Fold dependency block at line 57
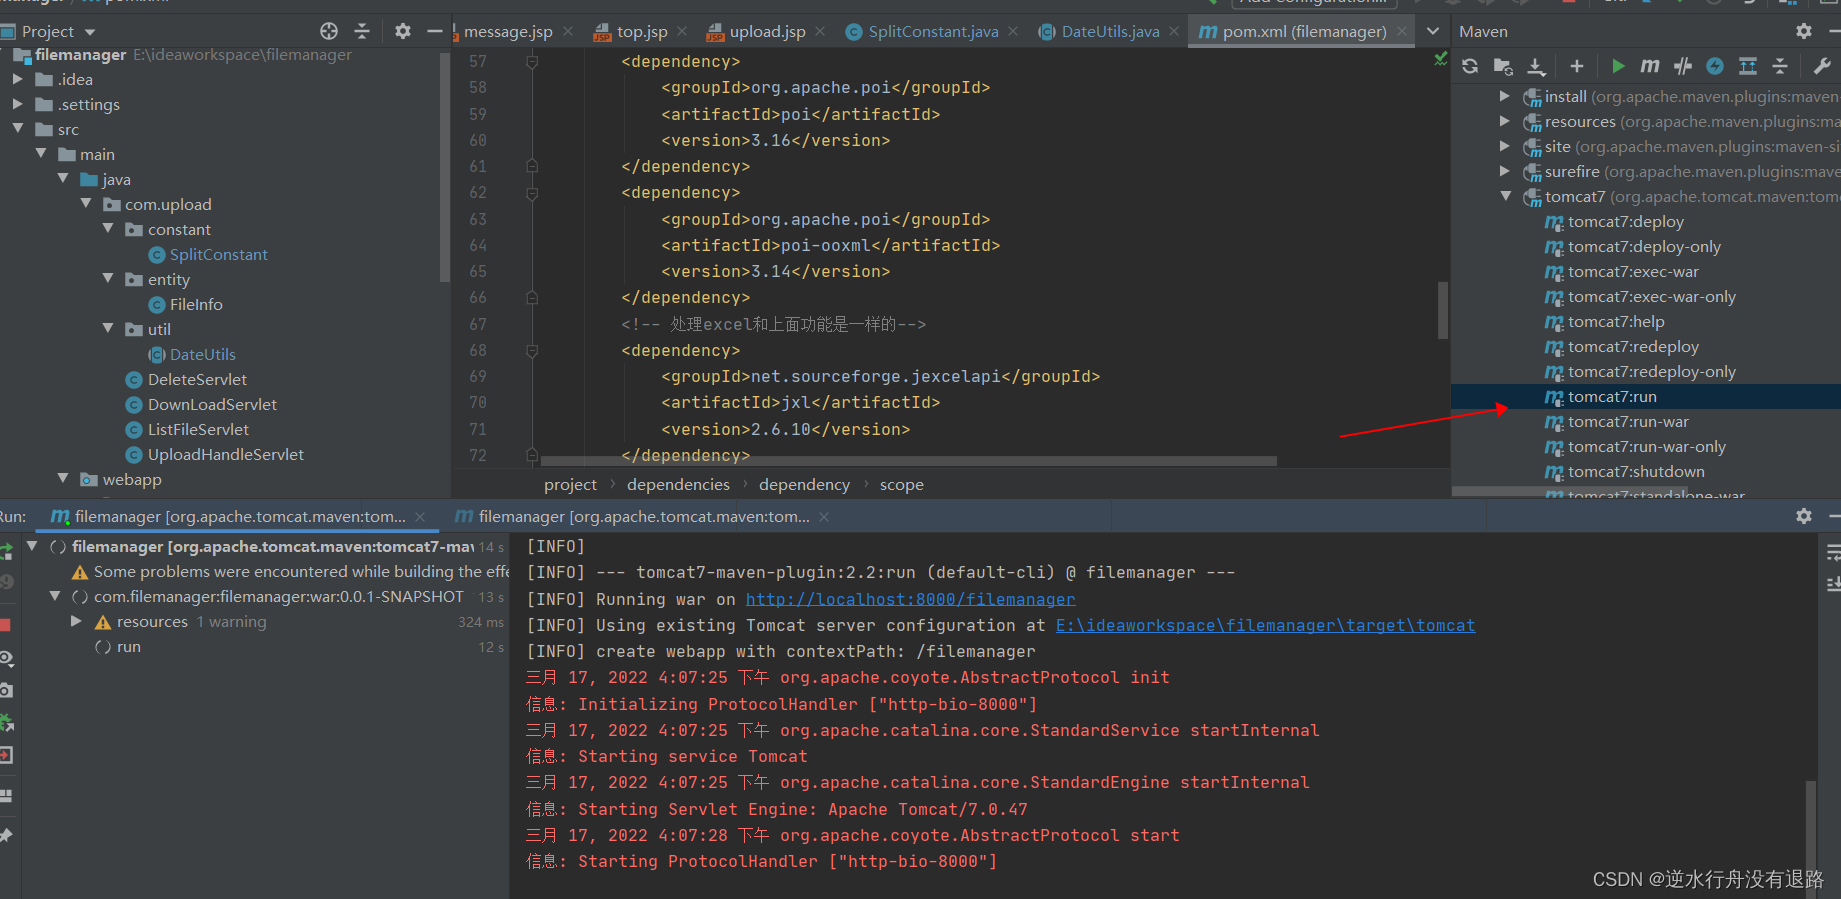1841x899 pixels. click(532, 62)
